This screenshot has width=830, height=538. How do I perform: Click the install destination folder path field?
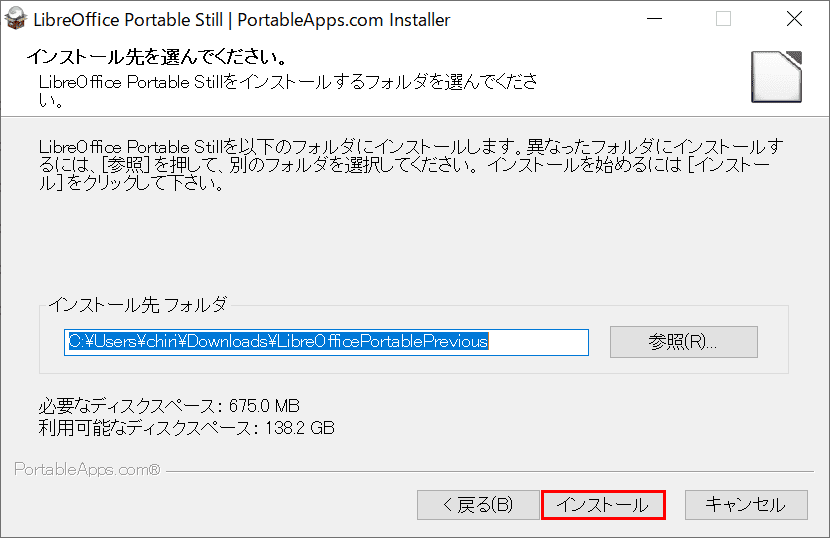coord(326,342)
